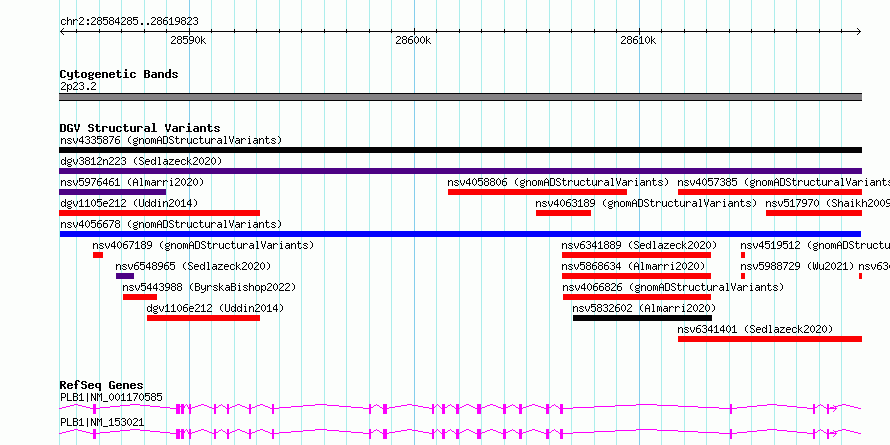The height and width of the screenshot is (445, 890).
Task: Click the nsv4067189 gnomAD text label
Action: coord(203,245)
